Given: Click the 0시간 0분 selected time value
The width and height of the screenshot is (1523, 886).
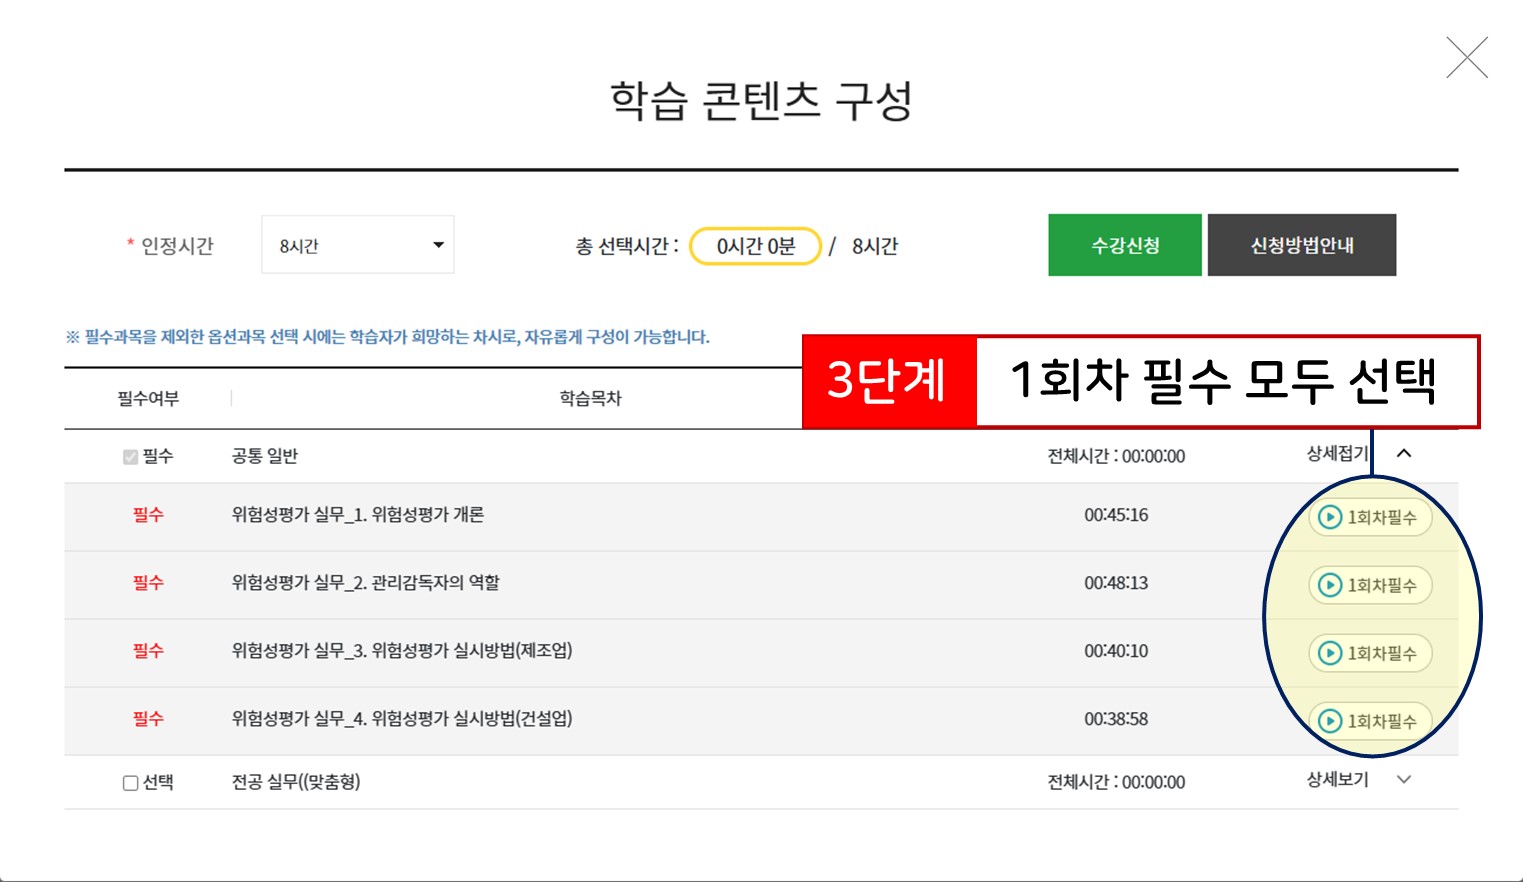Looking at the screenshot, I should pyautogui.click(x=756, y=246).
